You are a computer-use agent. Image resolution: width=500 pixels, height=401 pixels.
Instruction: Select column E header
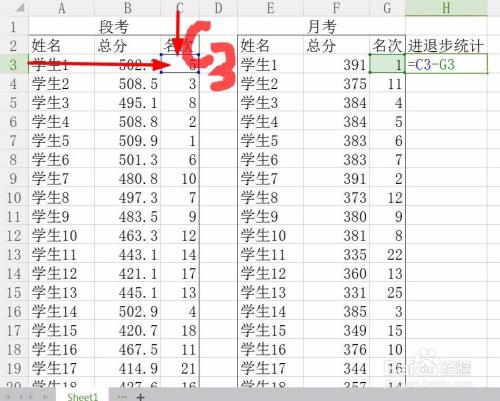coord(270,8)
